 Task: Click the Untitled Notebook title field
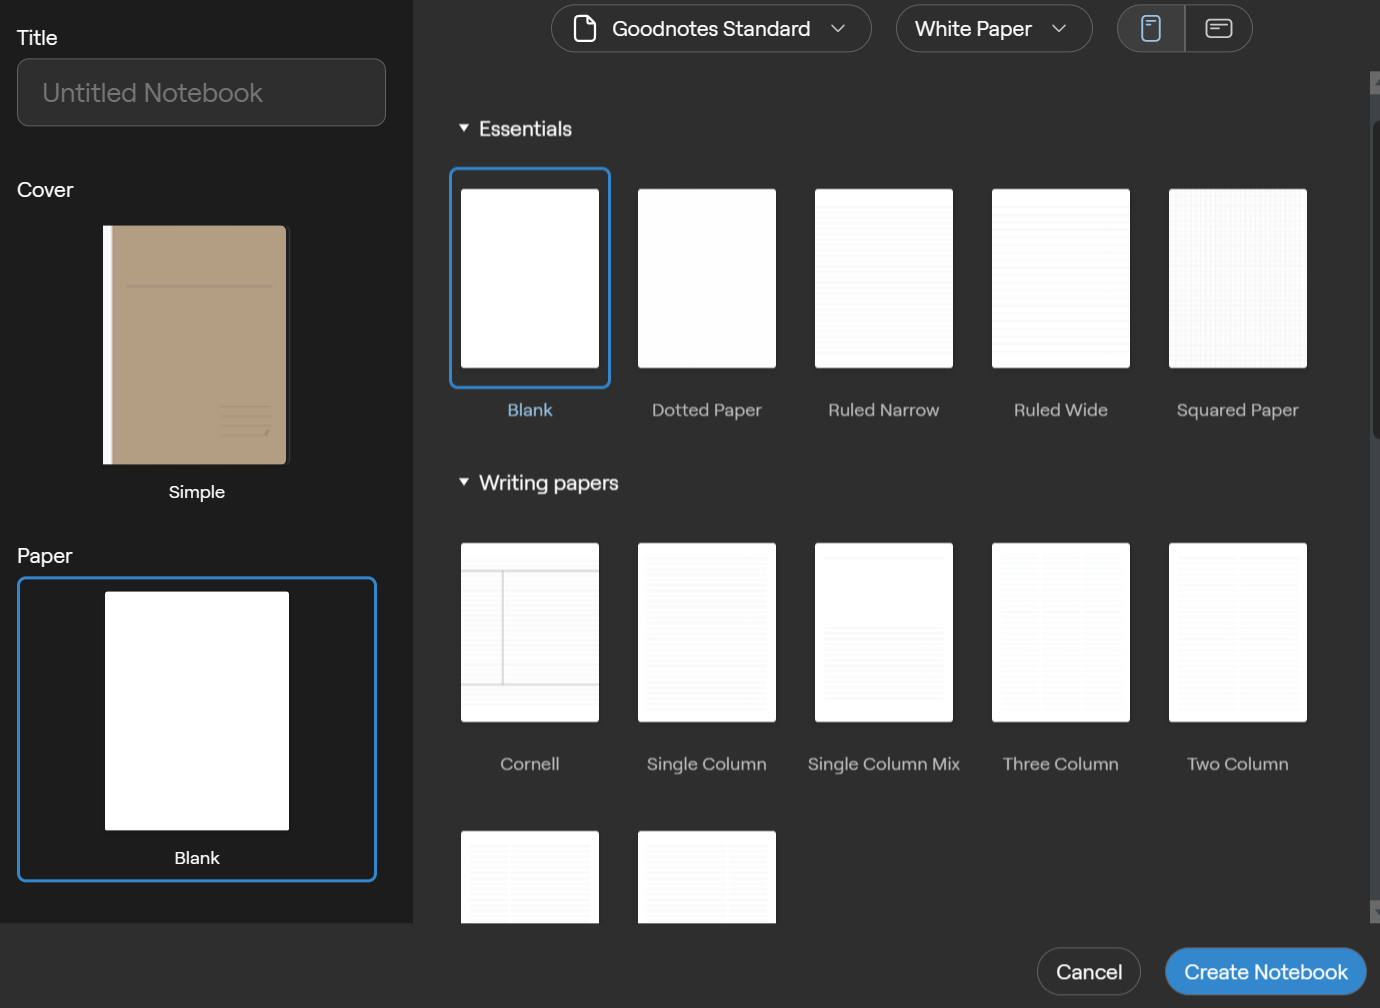point(201,92)
